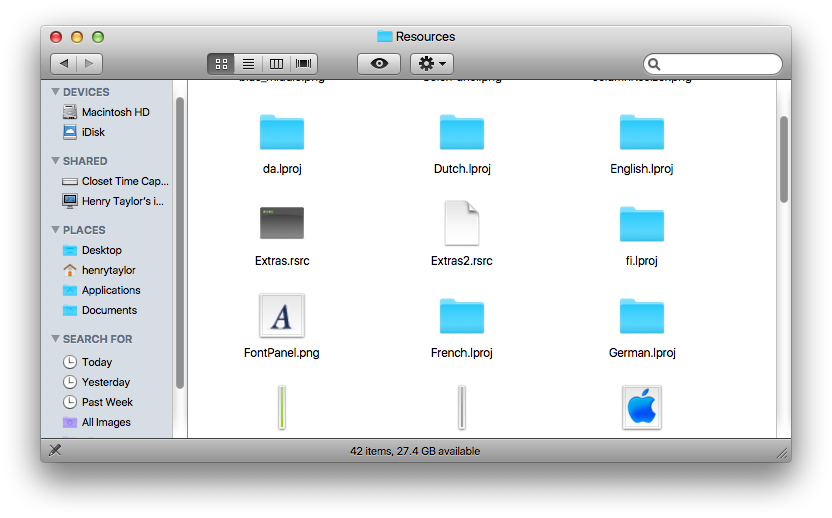Click the search field

(713, 64)
